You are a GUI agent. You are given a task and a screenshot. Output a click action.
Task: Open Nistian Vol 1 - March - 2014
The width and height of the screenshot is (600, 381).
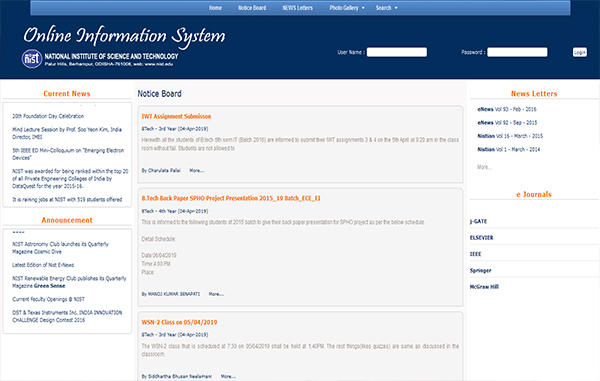pos(509,150)
